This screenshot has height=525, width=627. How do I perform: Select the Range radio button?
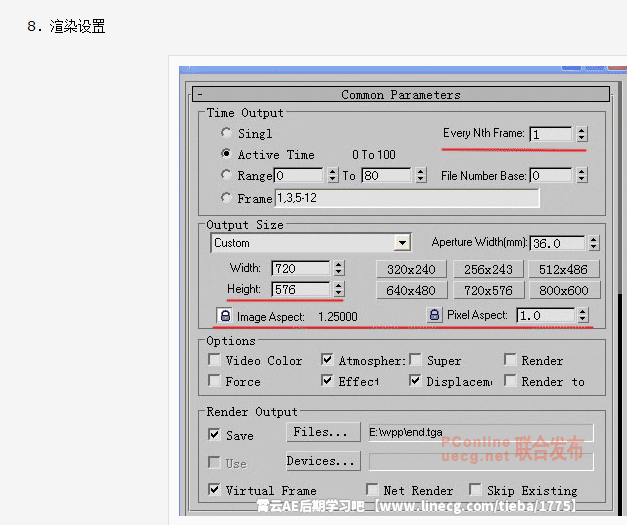coord(226,175)
